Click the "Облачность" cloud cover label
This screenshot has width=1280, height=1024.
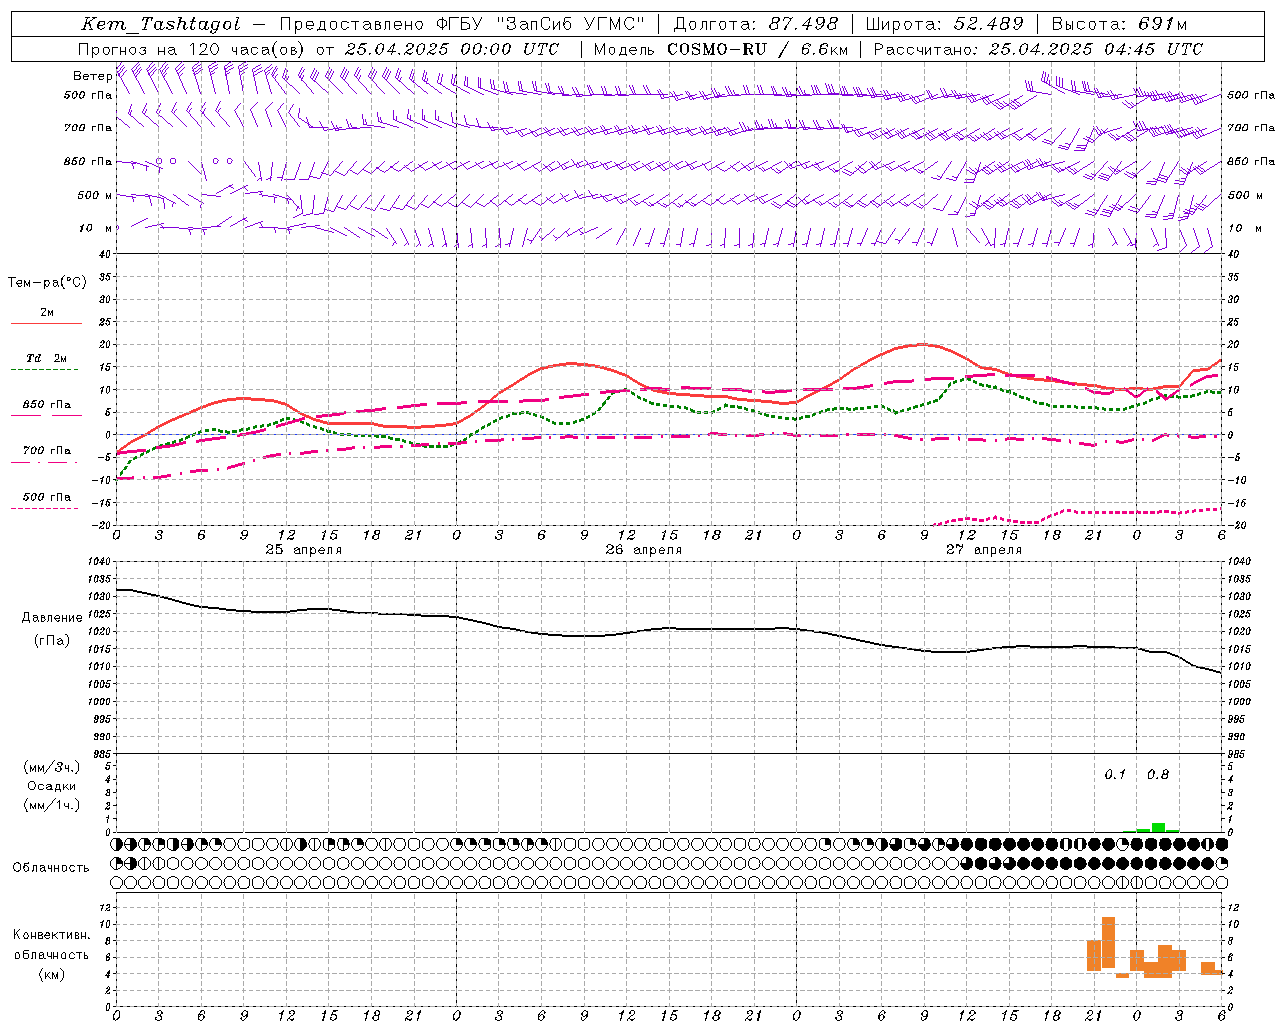(x=51, y=867)
